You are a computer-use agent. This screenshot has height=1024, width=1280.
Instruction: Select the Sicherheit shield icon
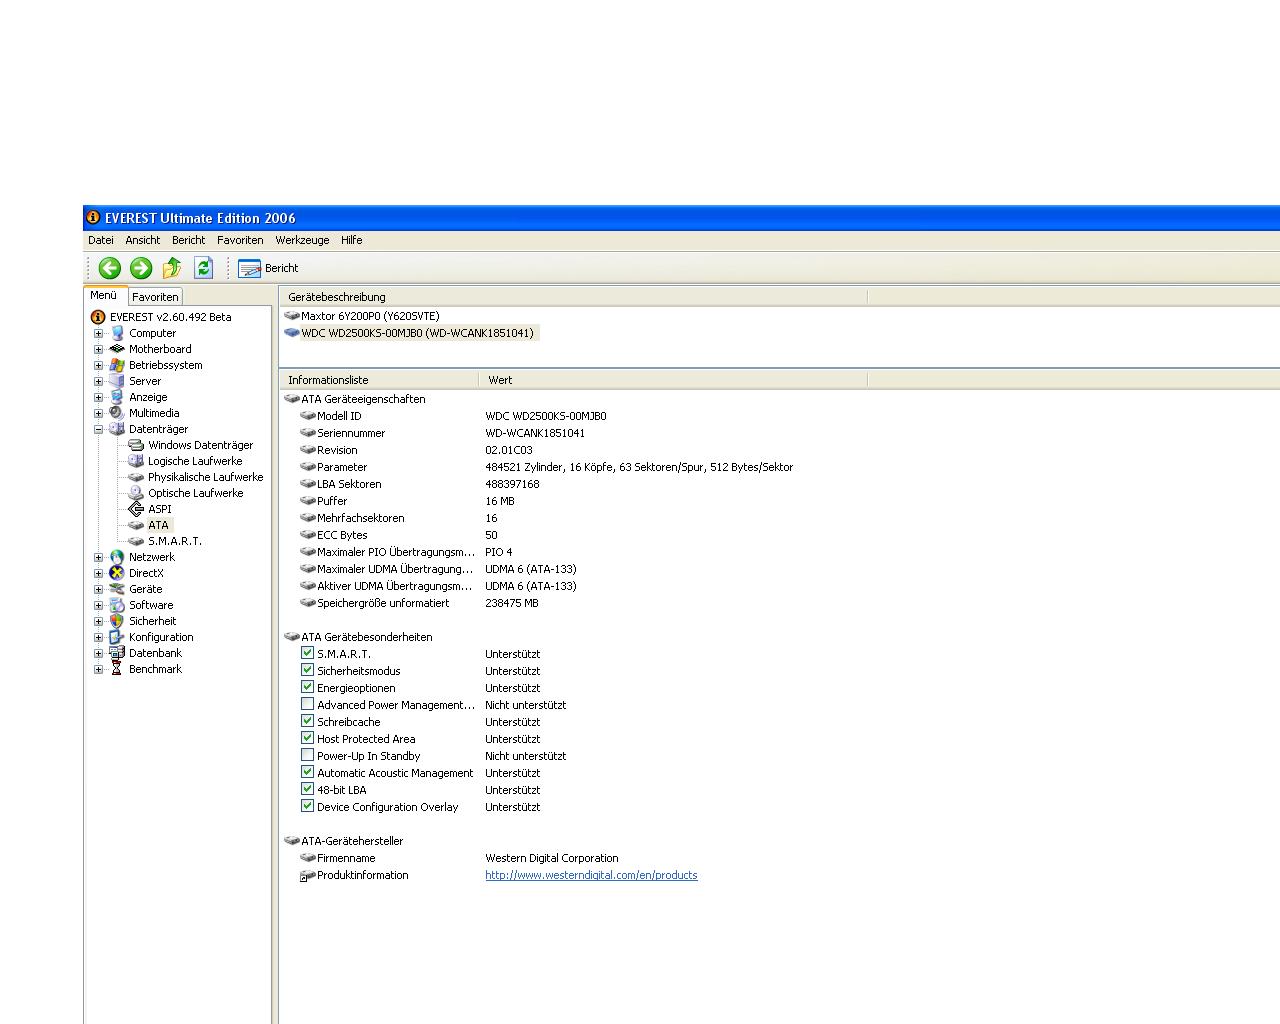click(117, 621)
